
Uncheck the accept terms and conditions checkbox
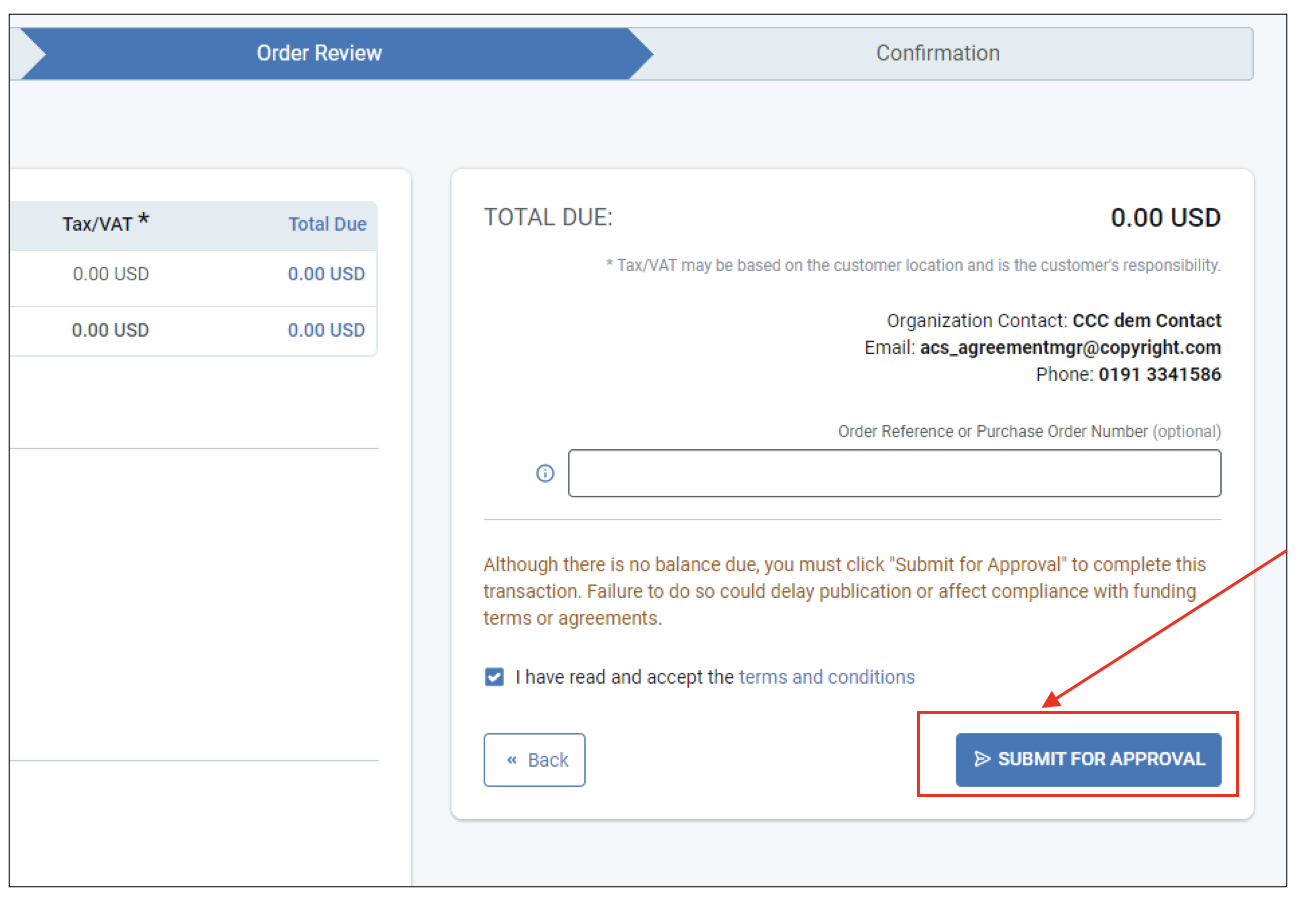click(494, 677)
